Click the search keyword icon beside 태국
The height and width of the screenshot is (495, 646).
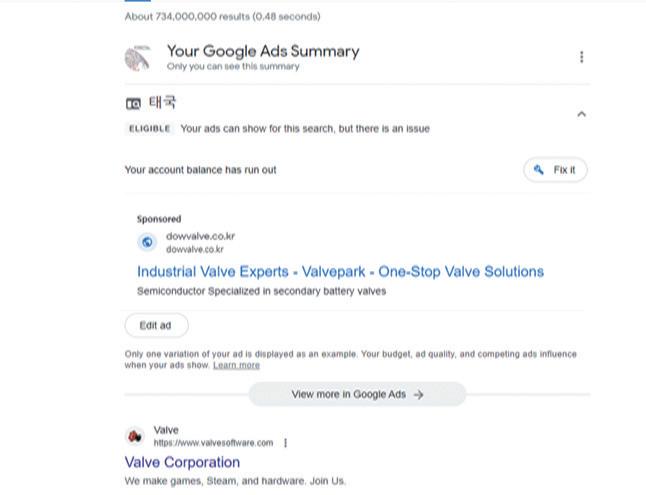[x=134, y=104]
